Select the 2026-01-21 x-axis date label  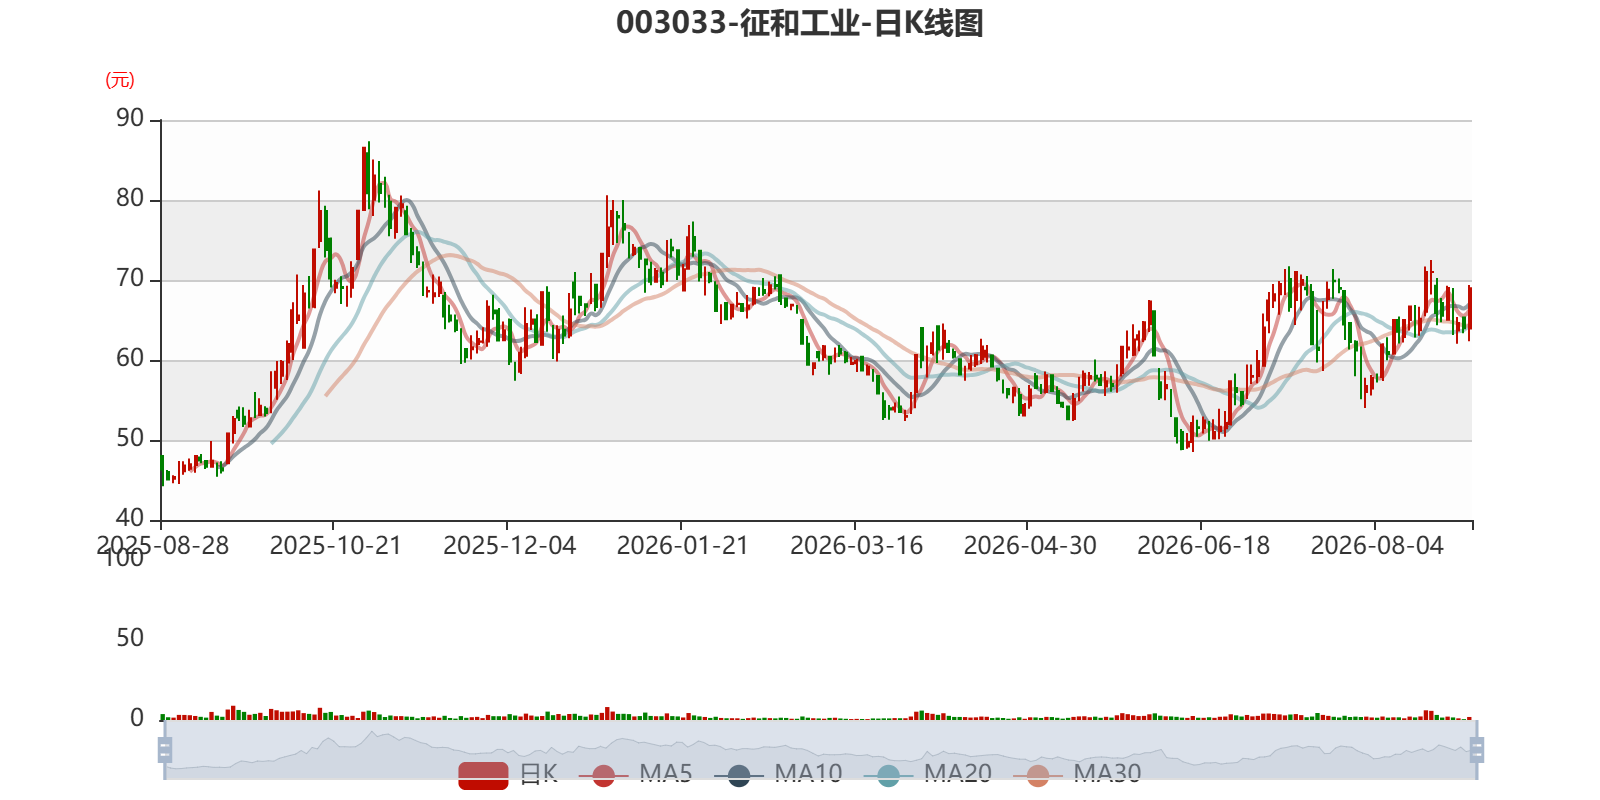point(683,546)
